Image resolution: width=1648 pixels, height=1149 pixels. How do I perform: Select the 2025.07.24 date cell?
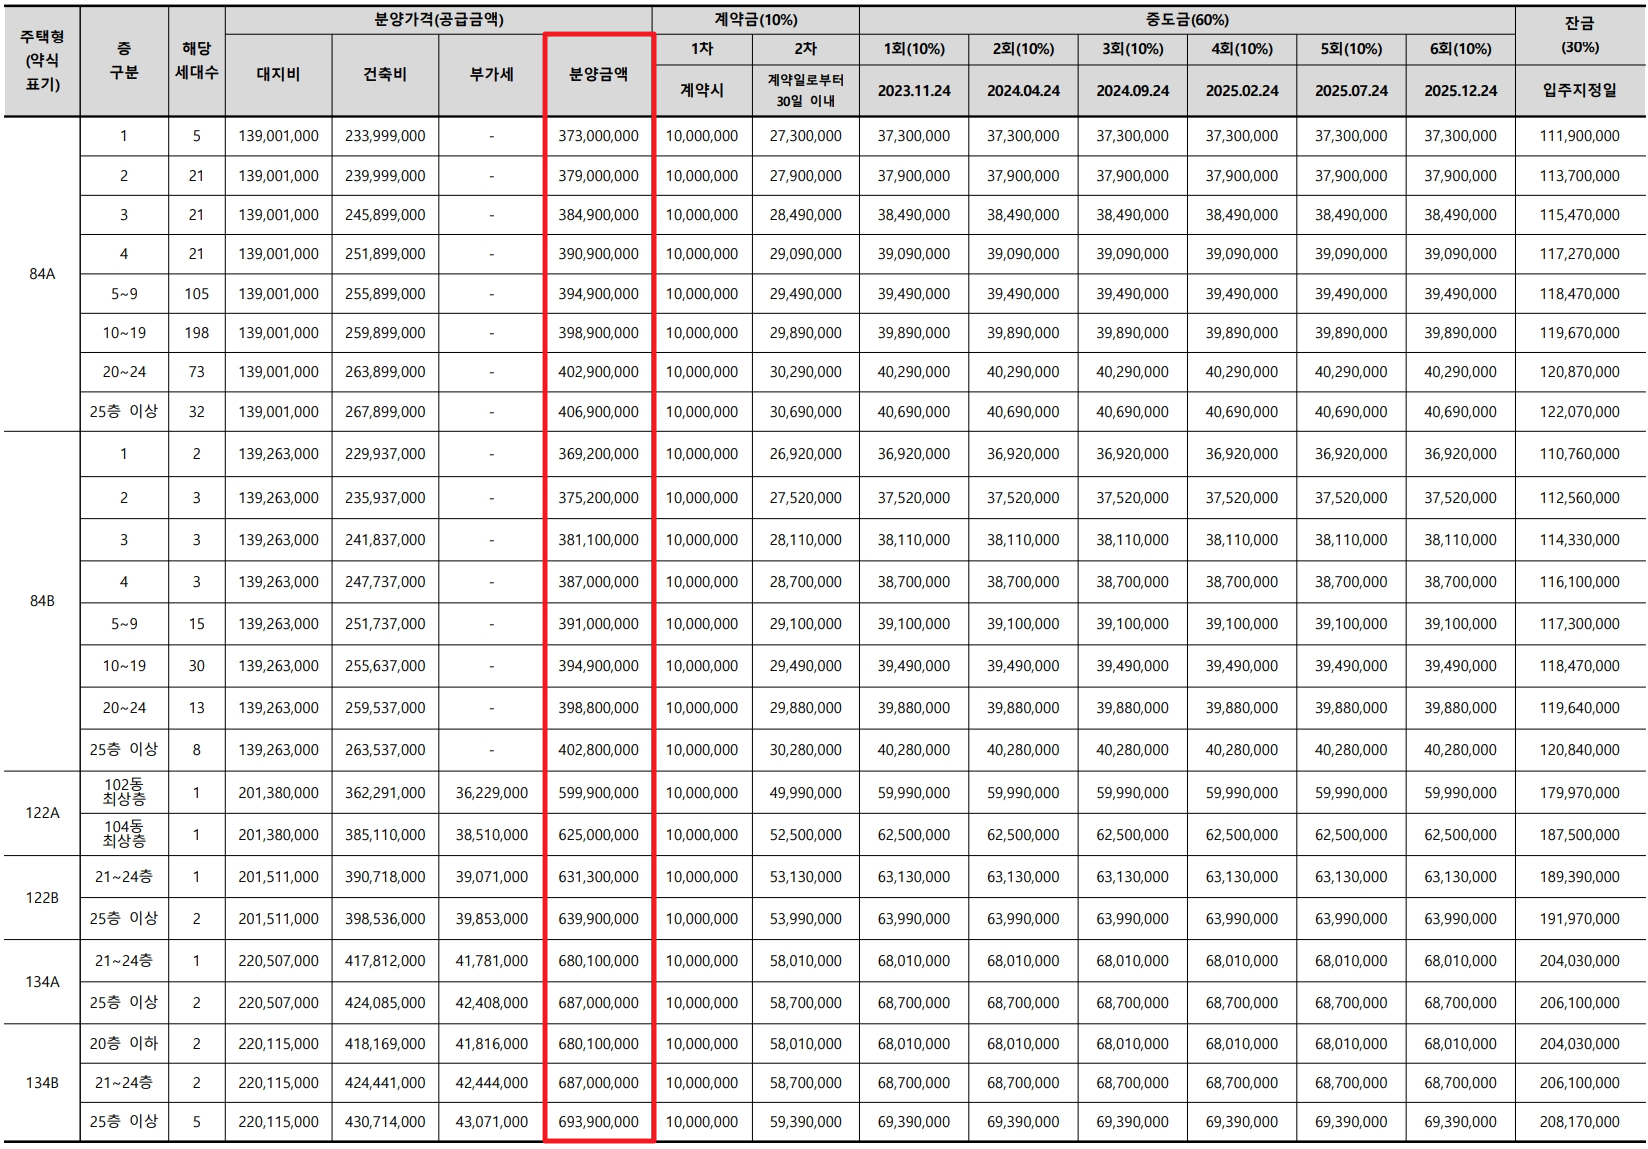click(x=1351, y=91)
